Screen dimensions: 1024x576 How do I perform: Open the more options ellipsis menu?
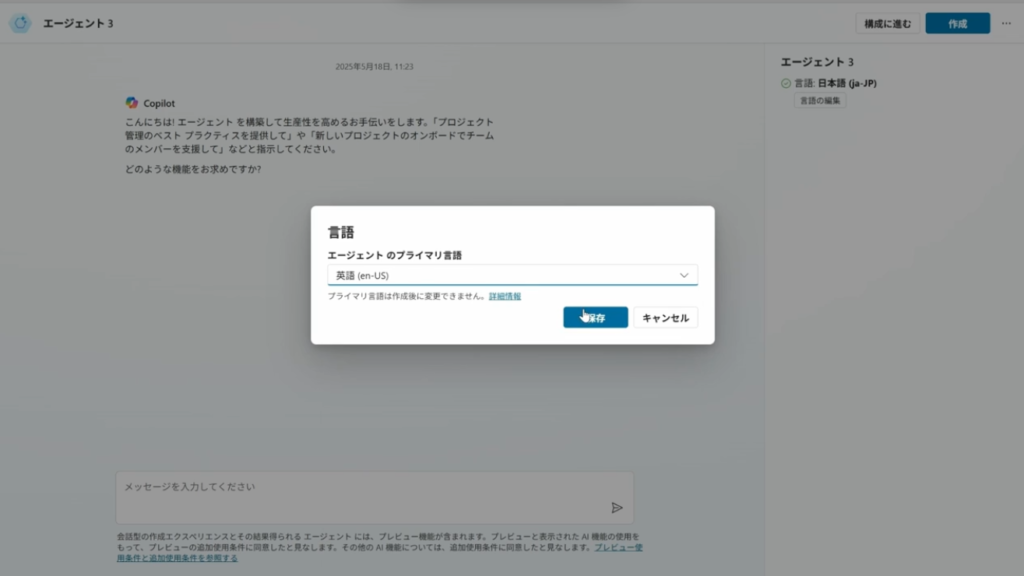point(1006,23)
